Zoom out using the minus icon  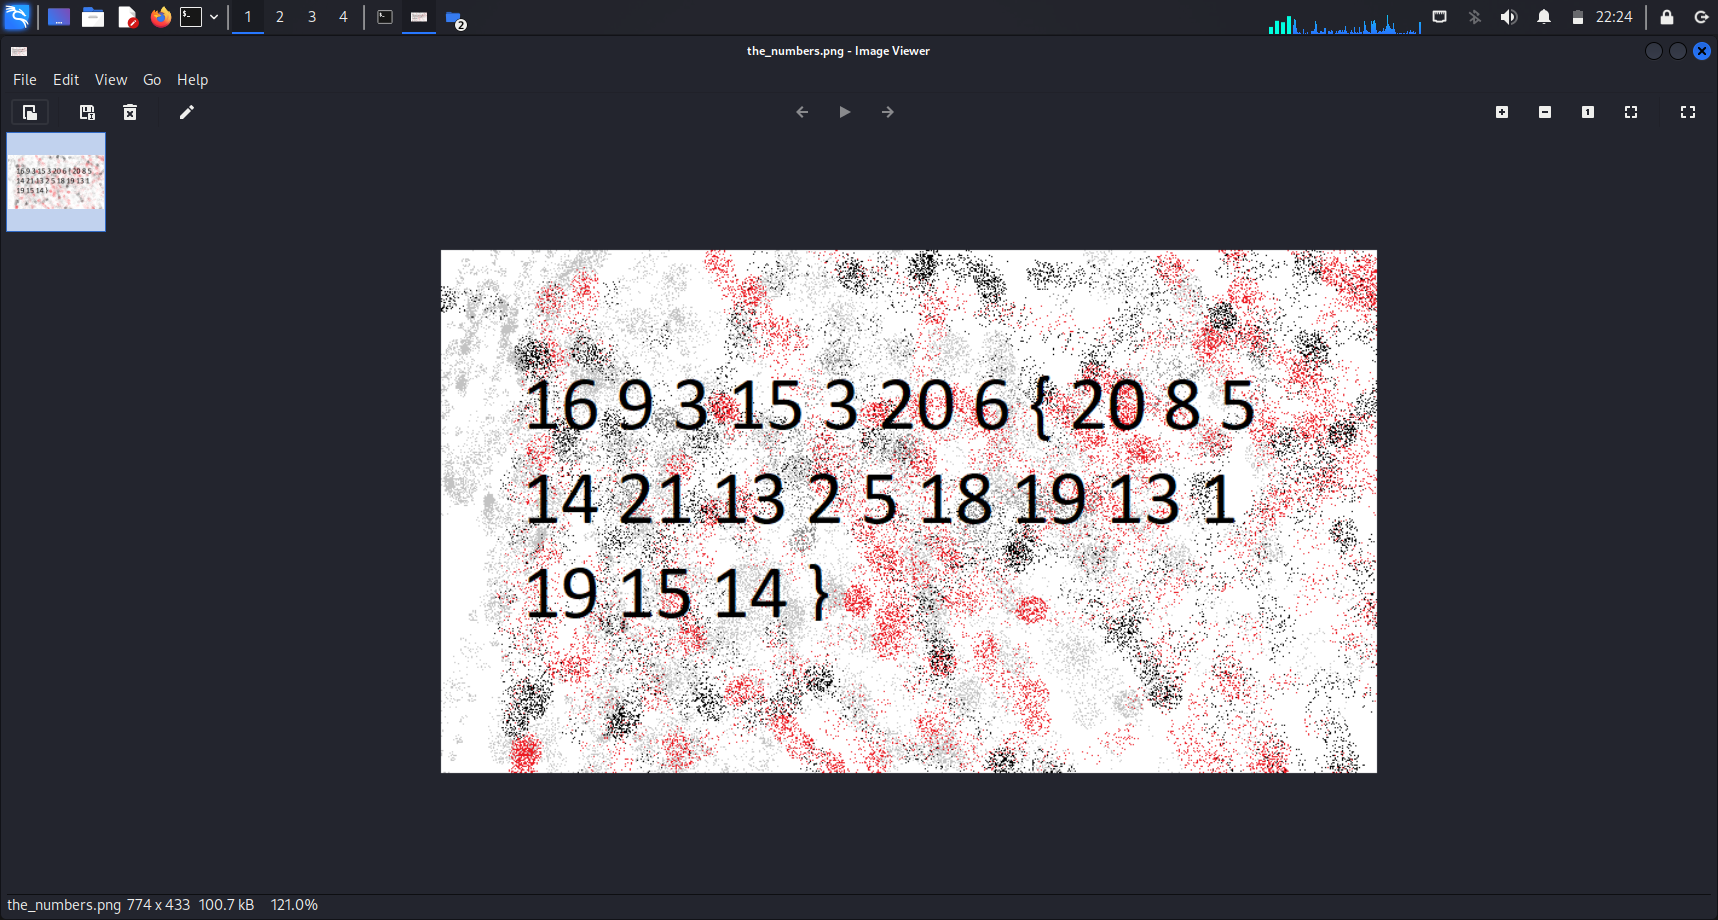(1545, 112)
